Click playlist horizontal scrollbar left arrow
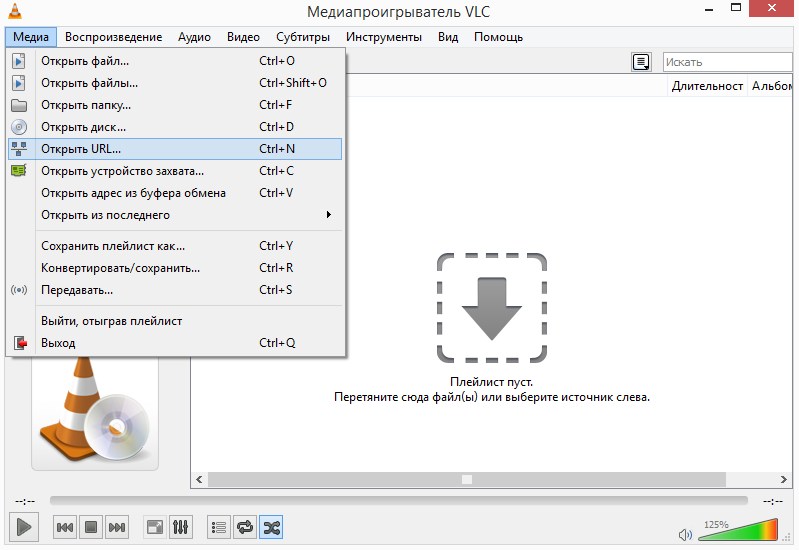Screen dimensions: 799x550 click(199, 479)
